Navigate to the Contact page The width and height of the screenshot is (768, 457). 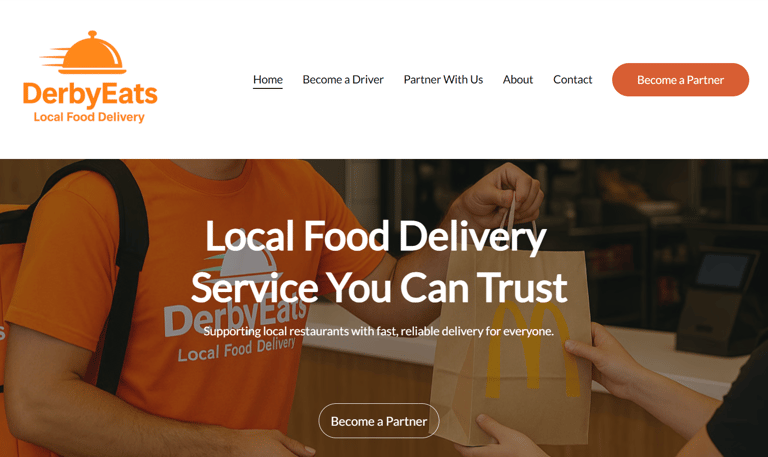(x=573, y=79)
